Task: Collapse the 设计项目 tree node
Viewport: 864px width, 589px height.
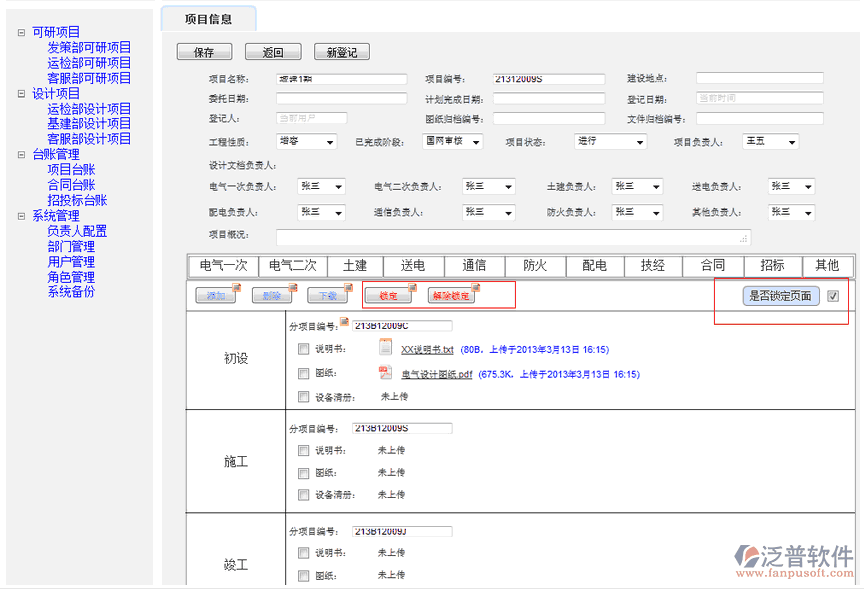Action: (x=21, y=94)
